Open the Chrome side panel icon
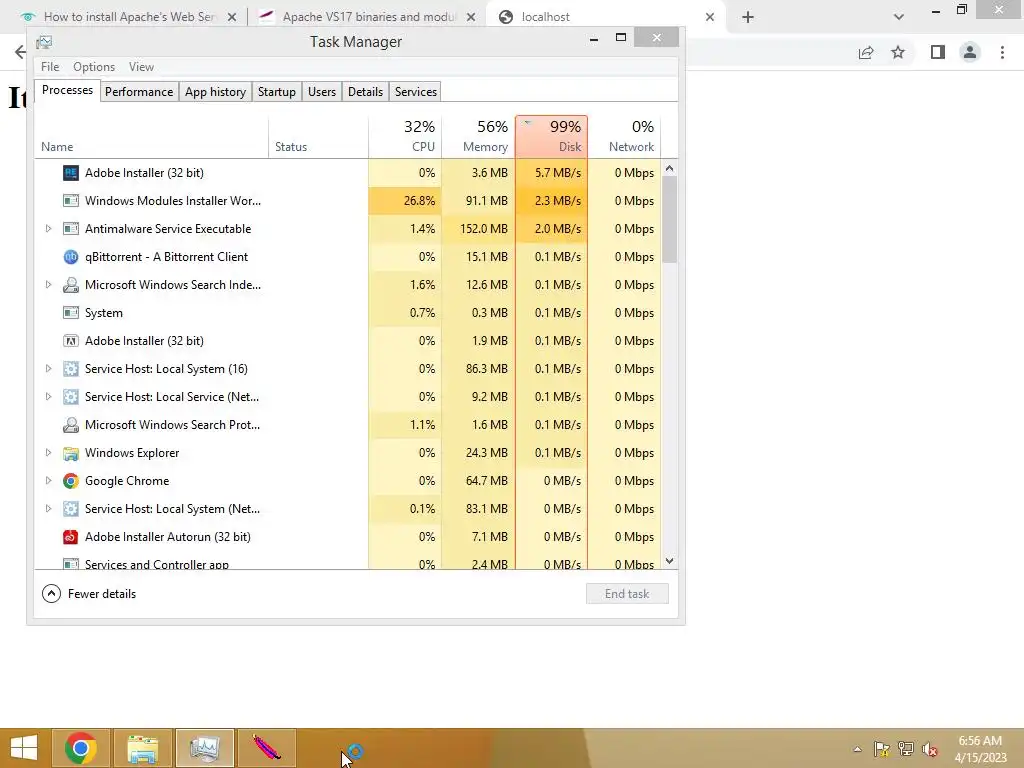This screenshot has width=1024, height=768. (938, 52)
